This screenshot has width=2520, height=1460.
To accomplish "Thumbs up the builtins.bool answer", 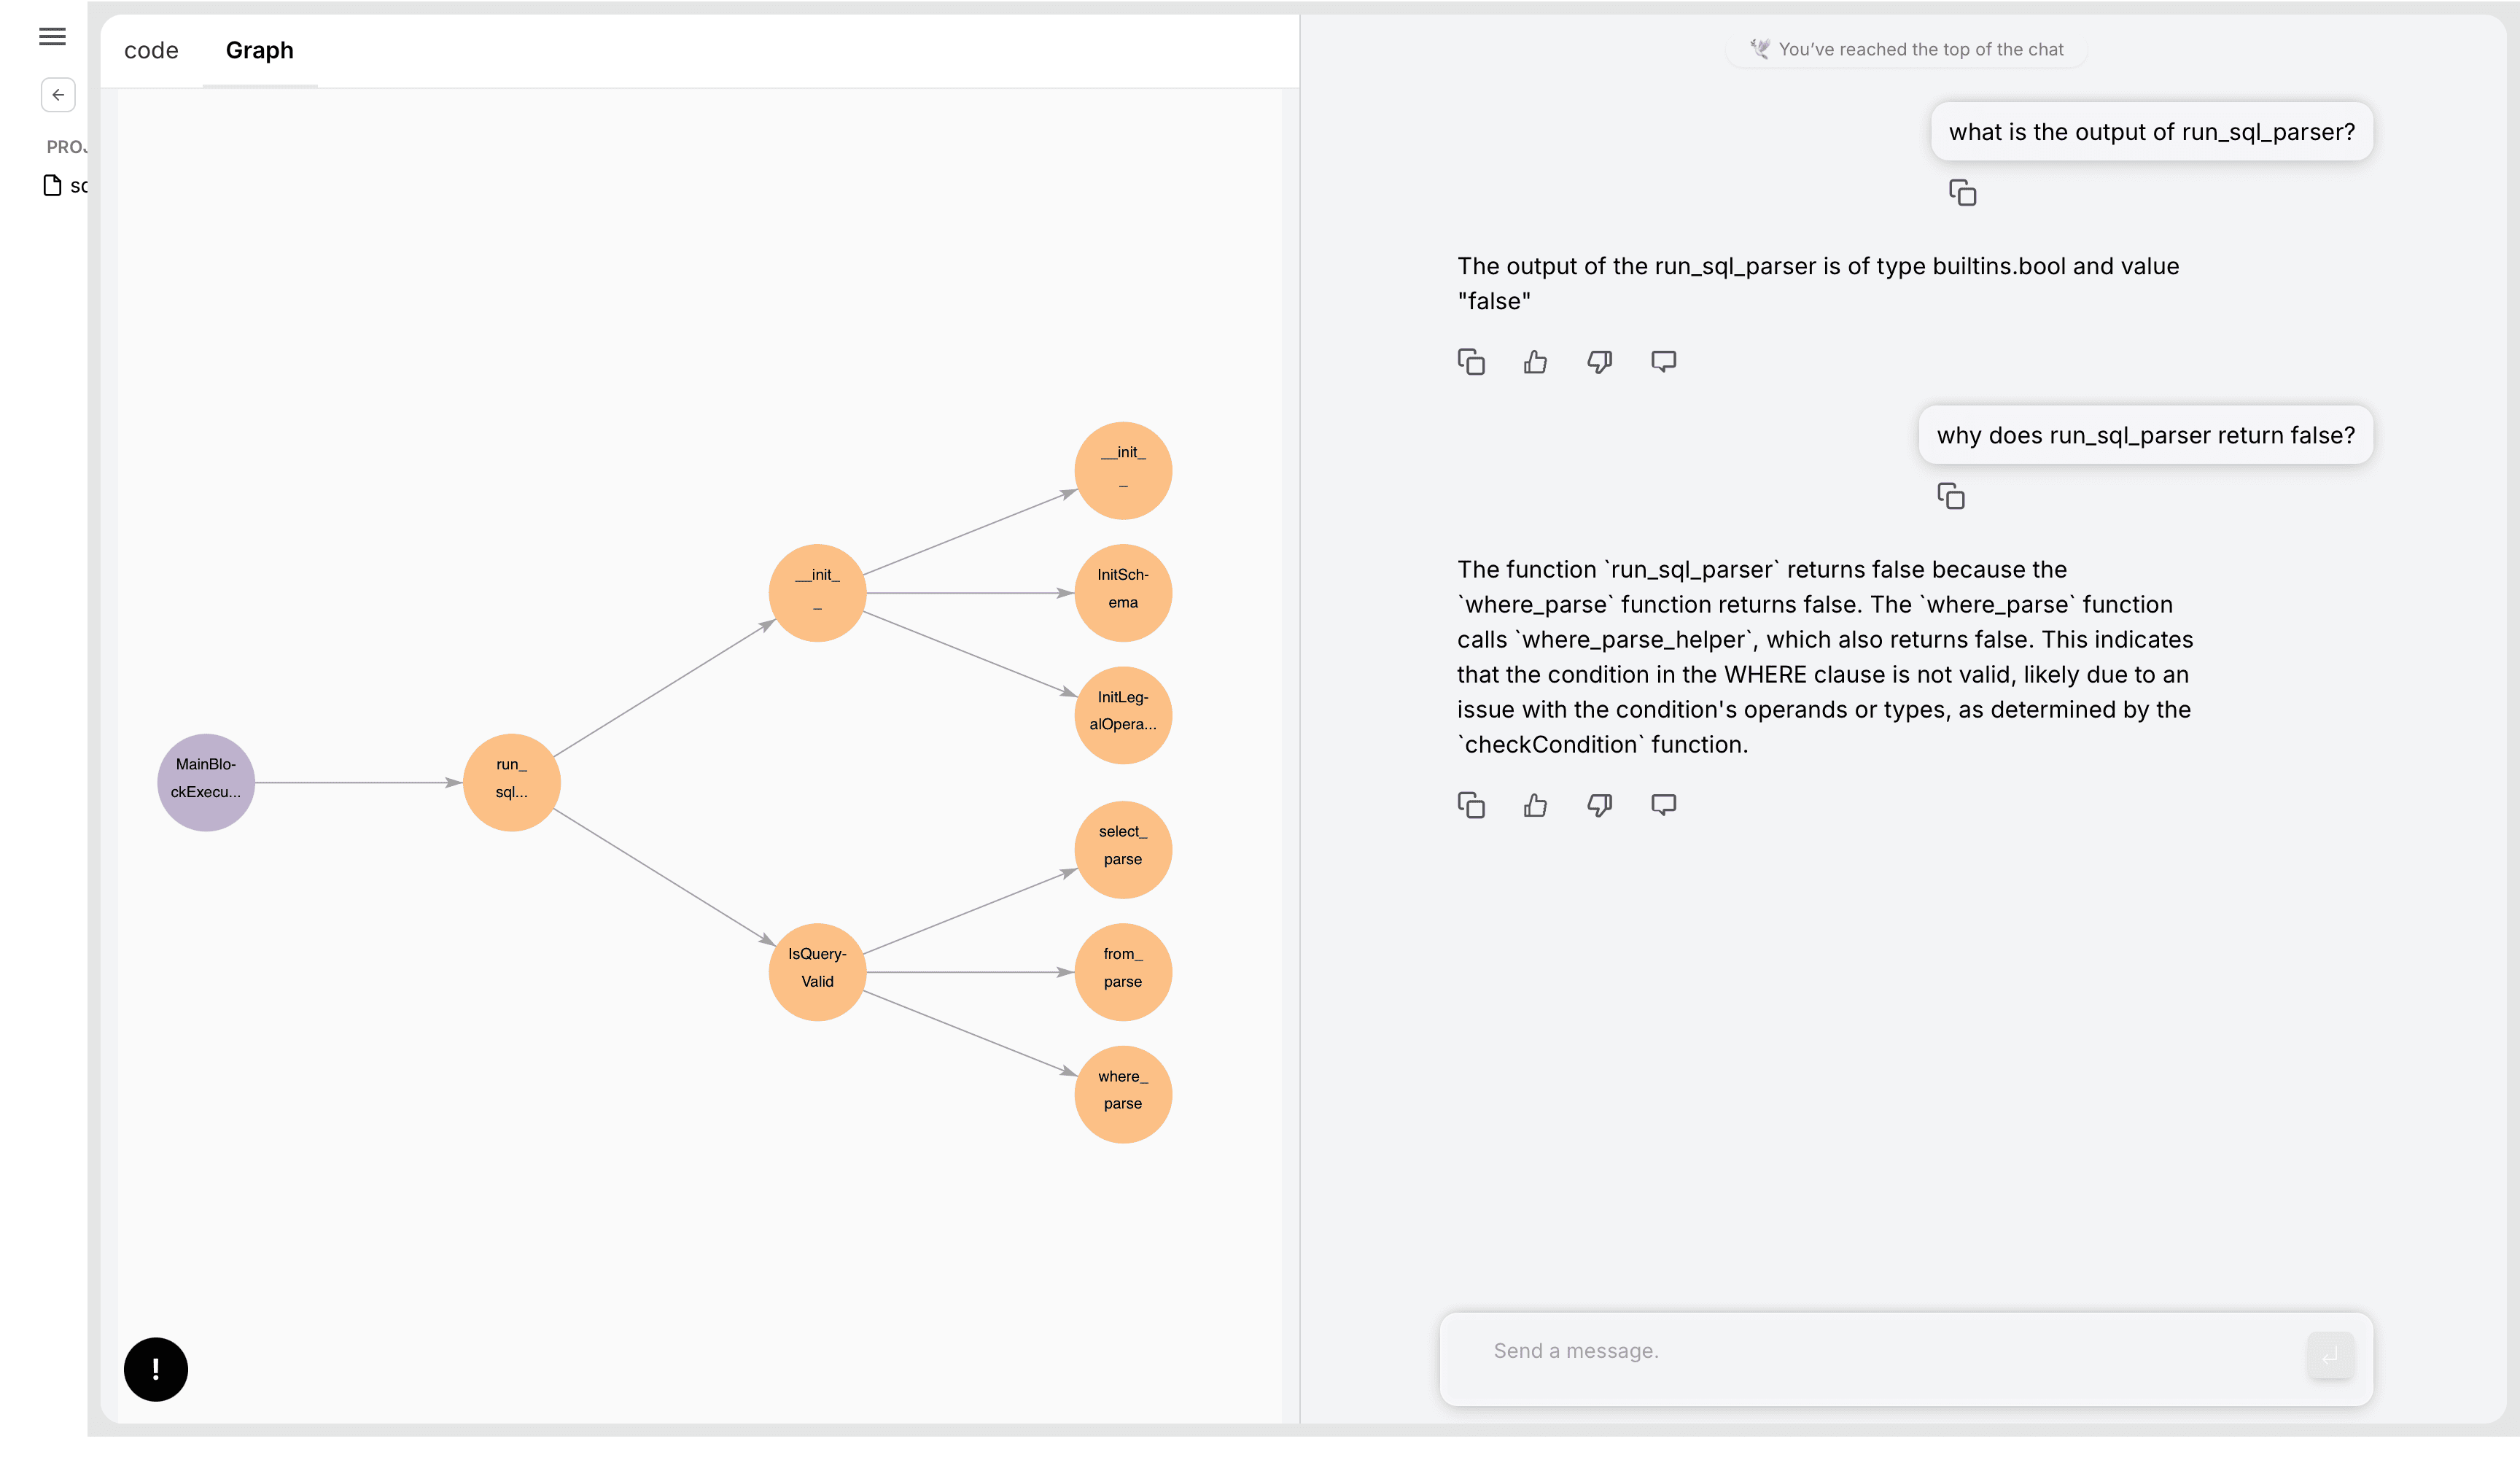I will point(1535,362).
